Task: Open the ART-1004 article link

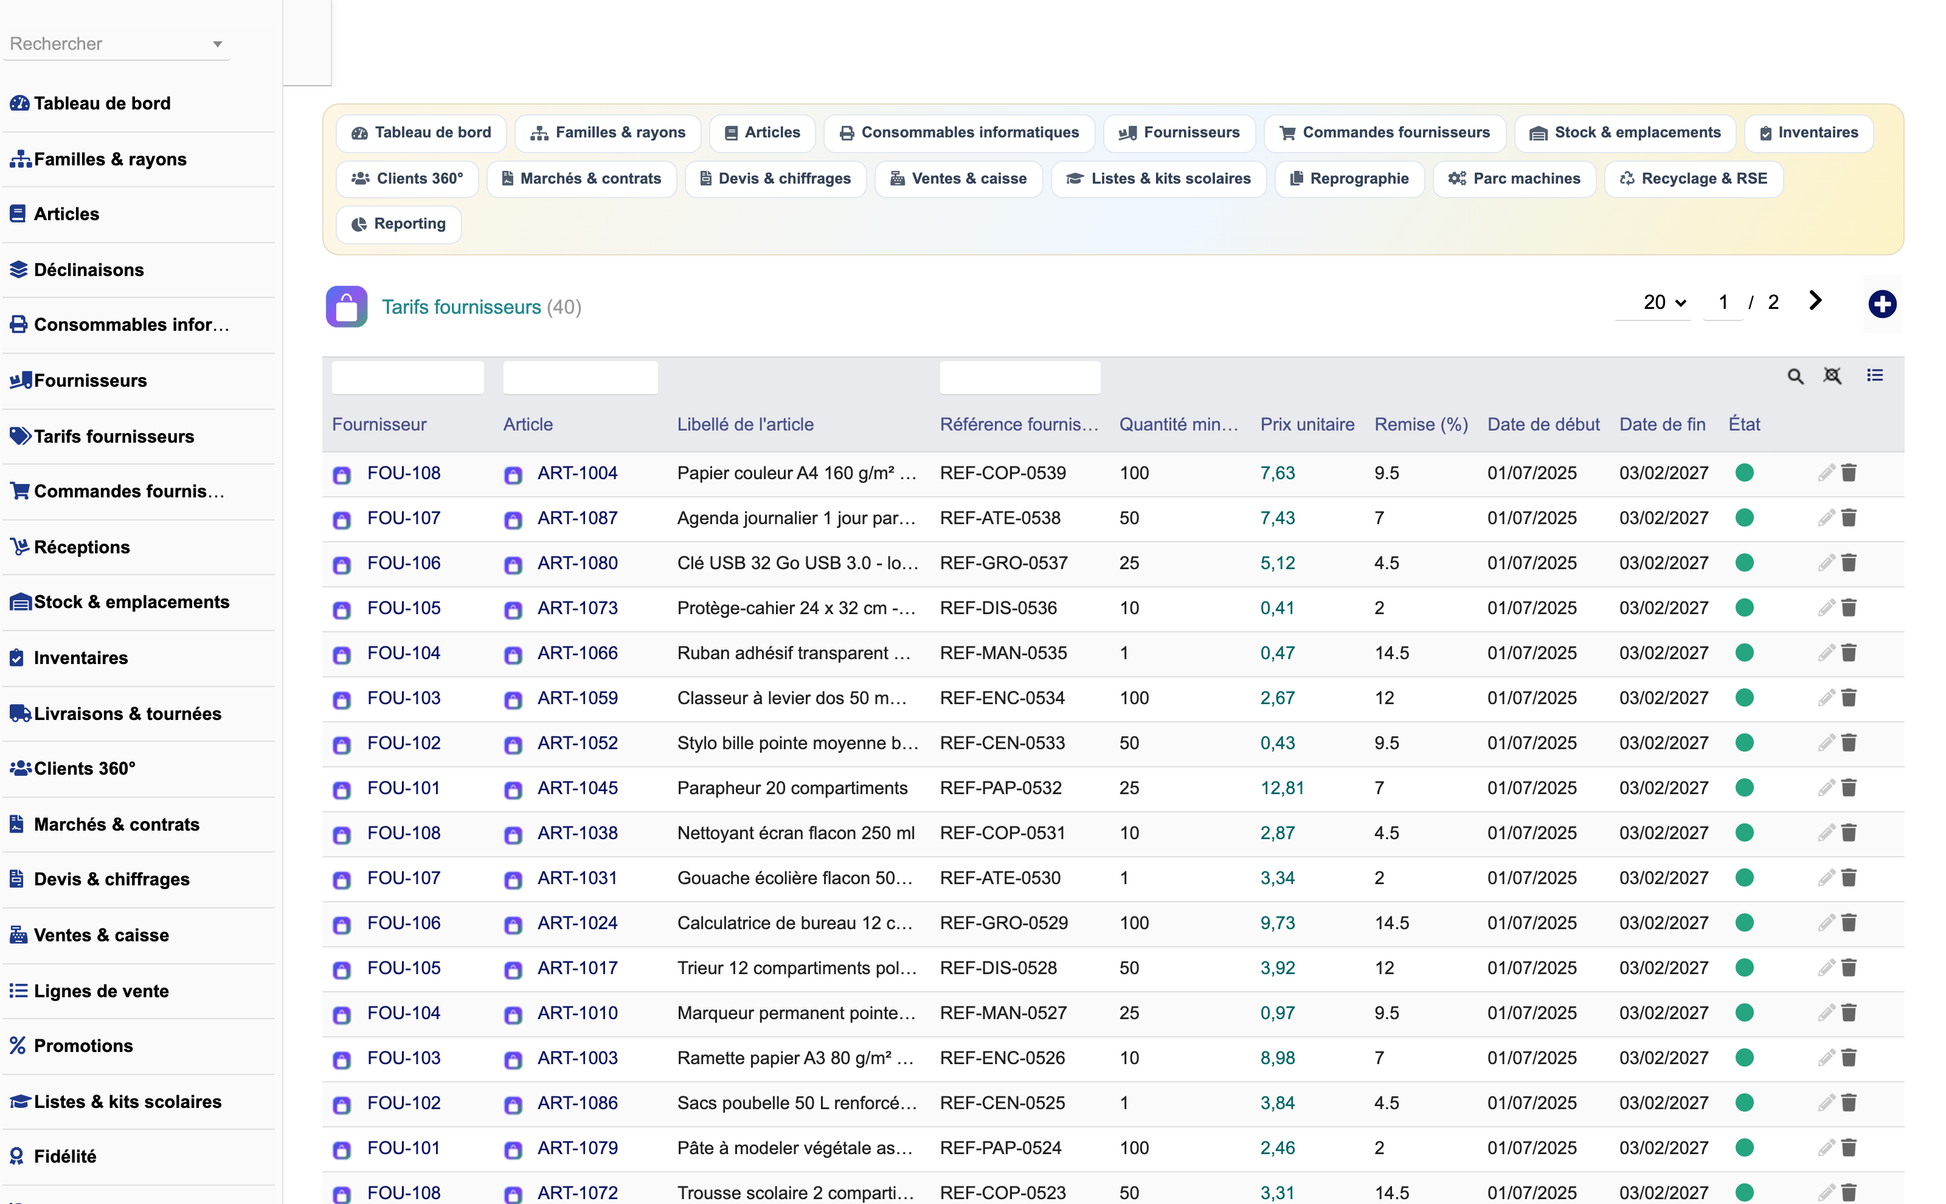Action: coord(577,473)
